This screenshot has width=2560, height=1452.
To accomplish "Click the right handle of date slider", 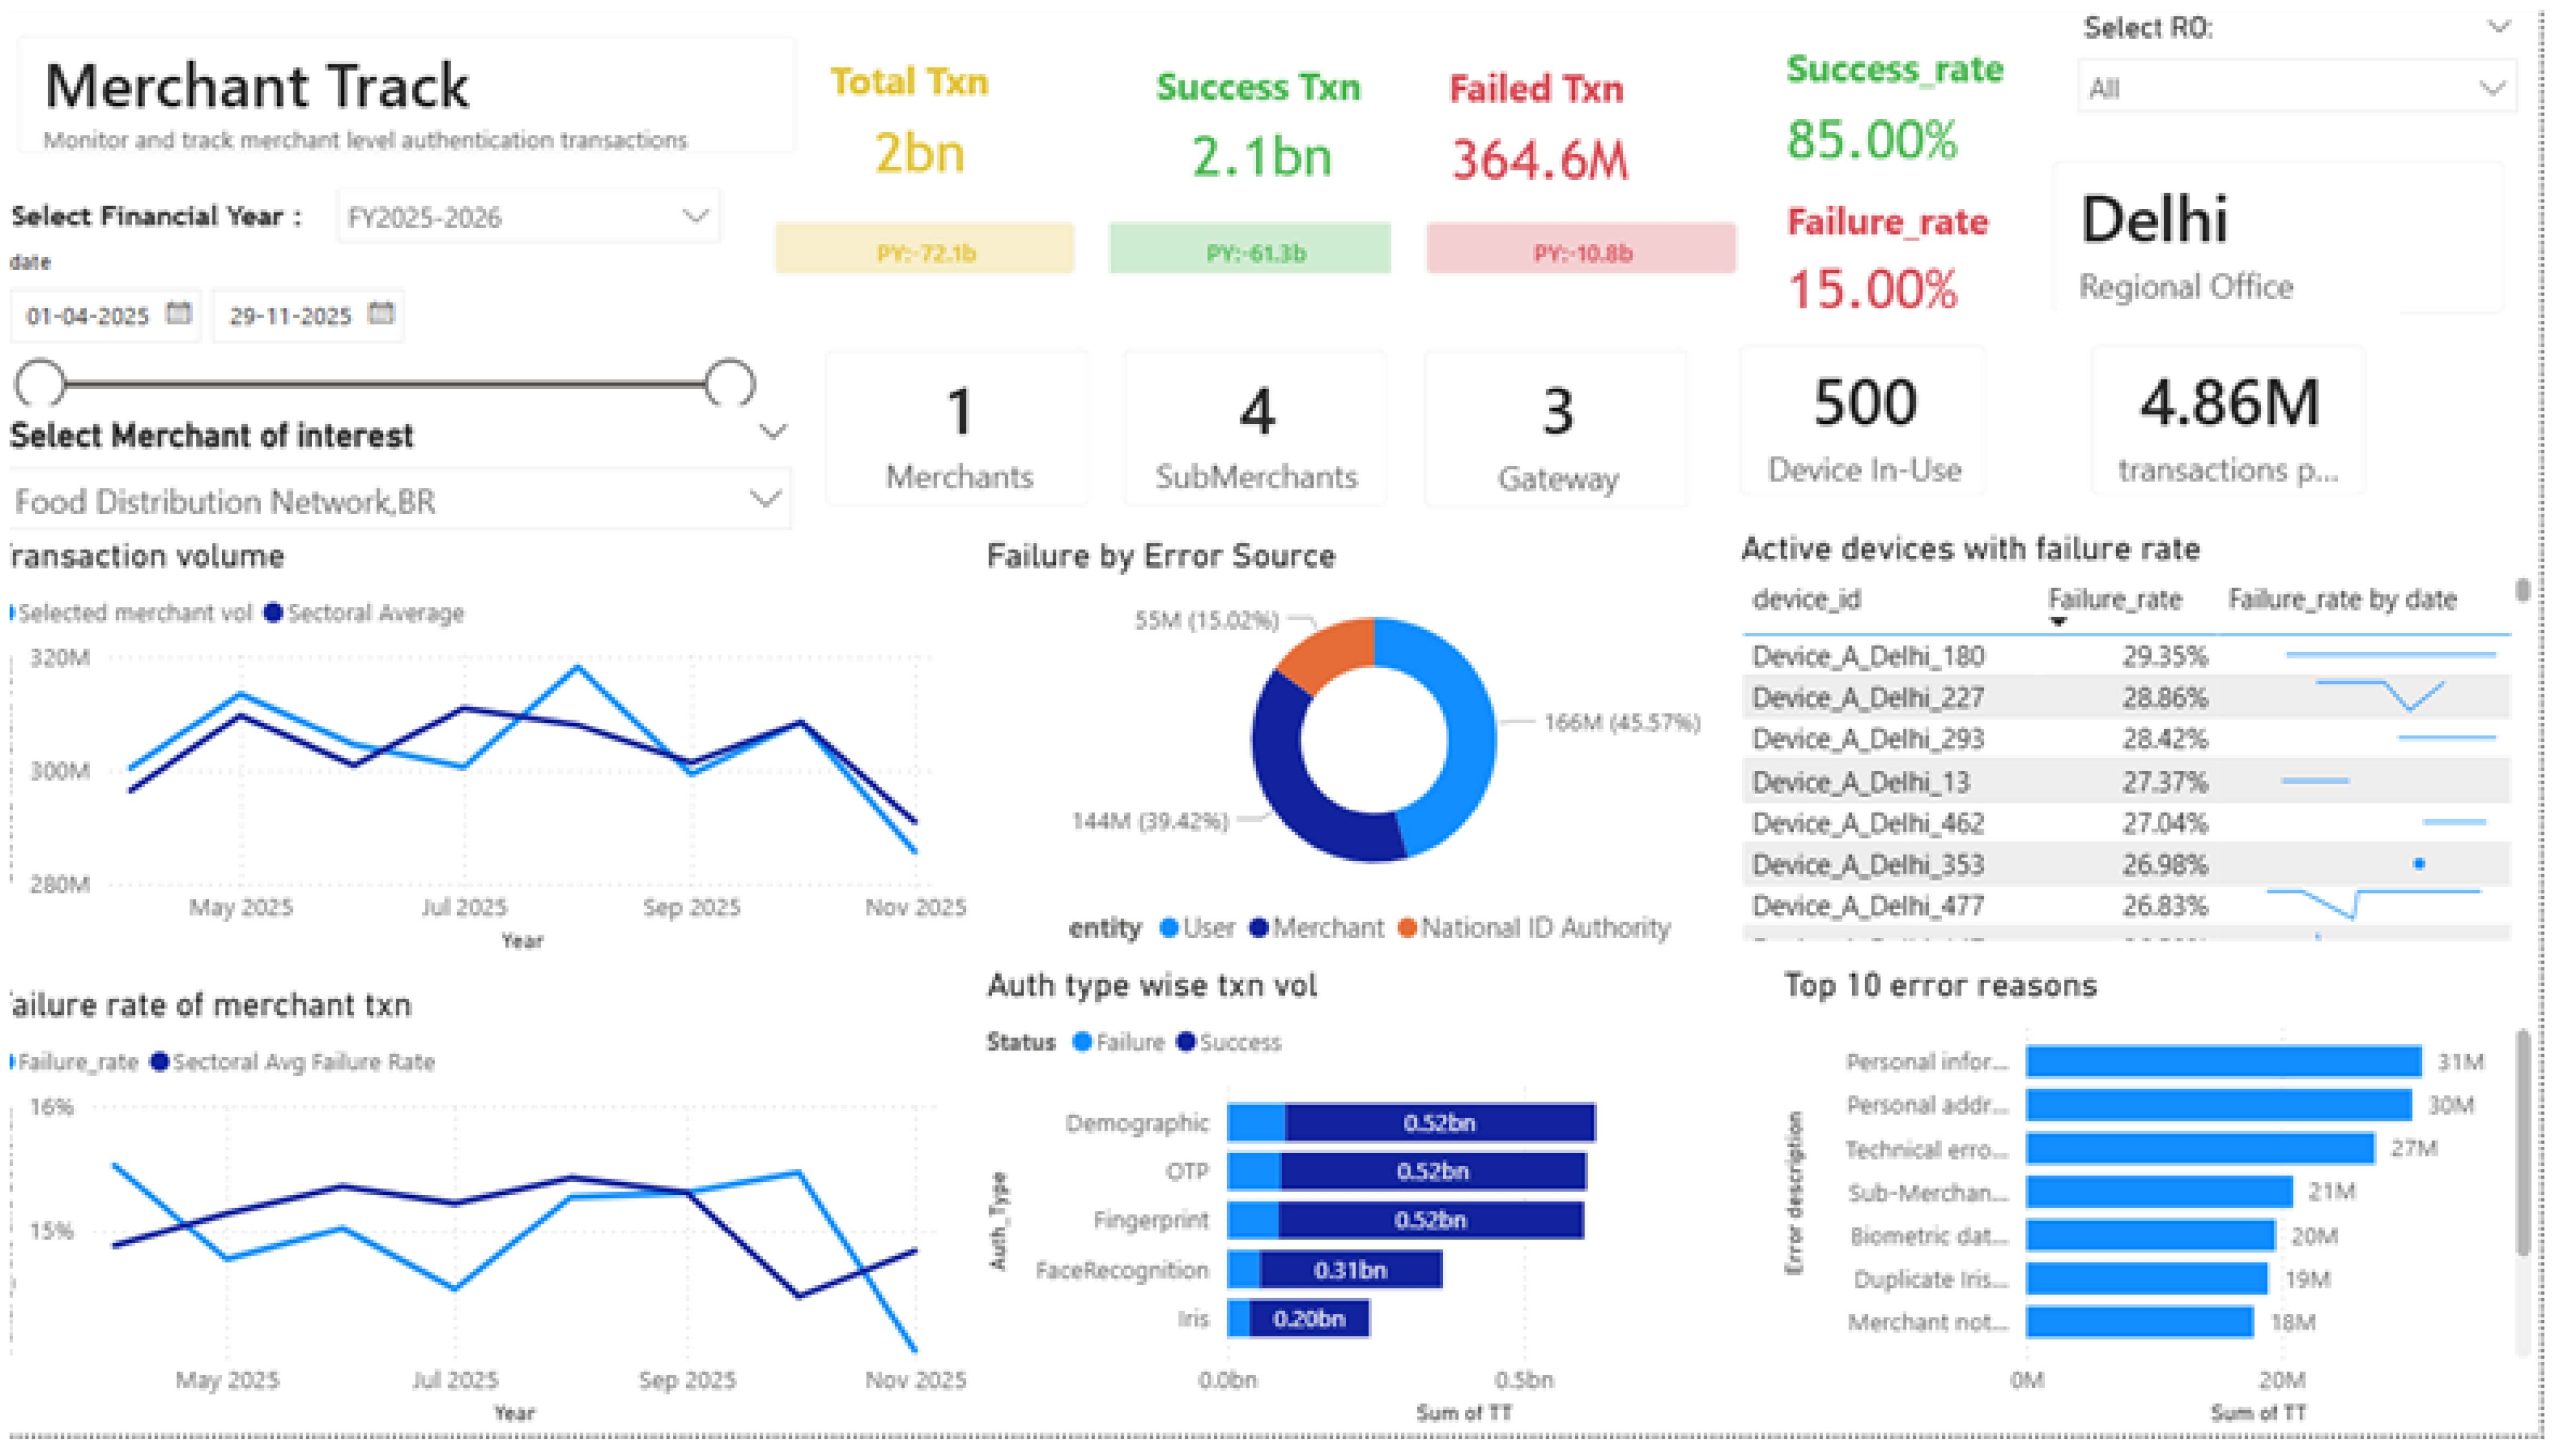I will (x=730, y=383).
